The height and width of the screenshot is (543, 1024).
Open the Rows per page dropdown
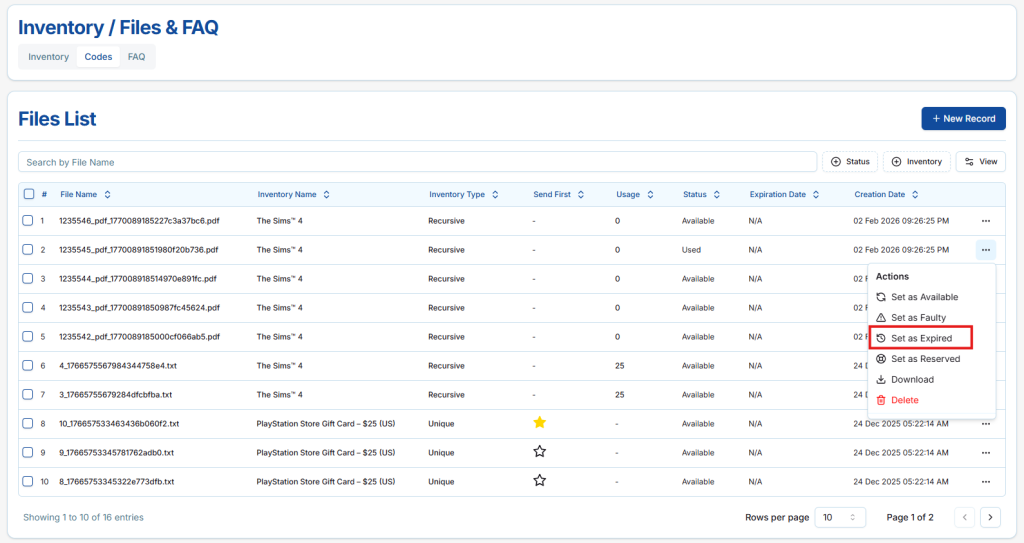click(x=840, y=517)
